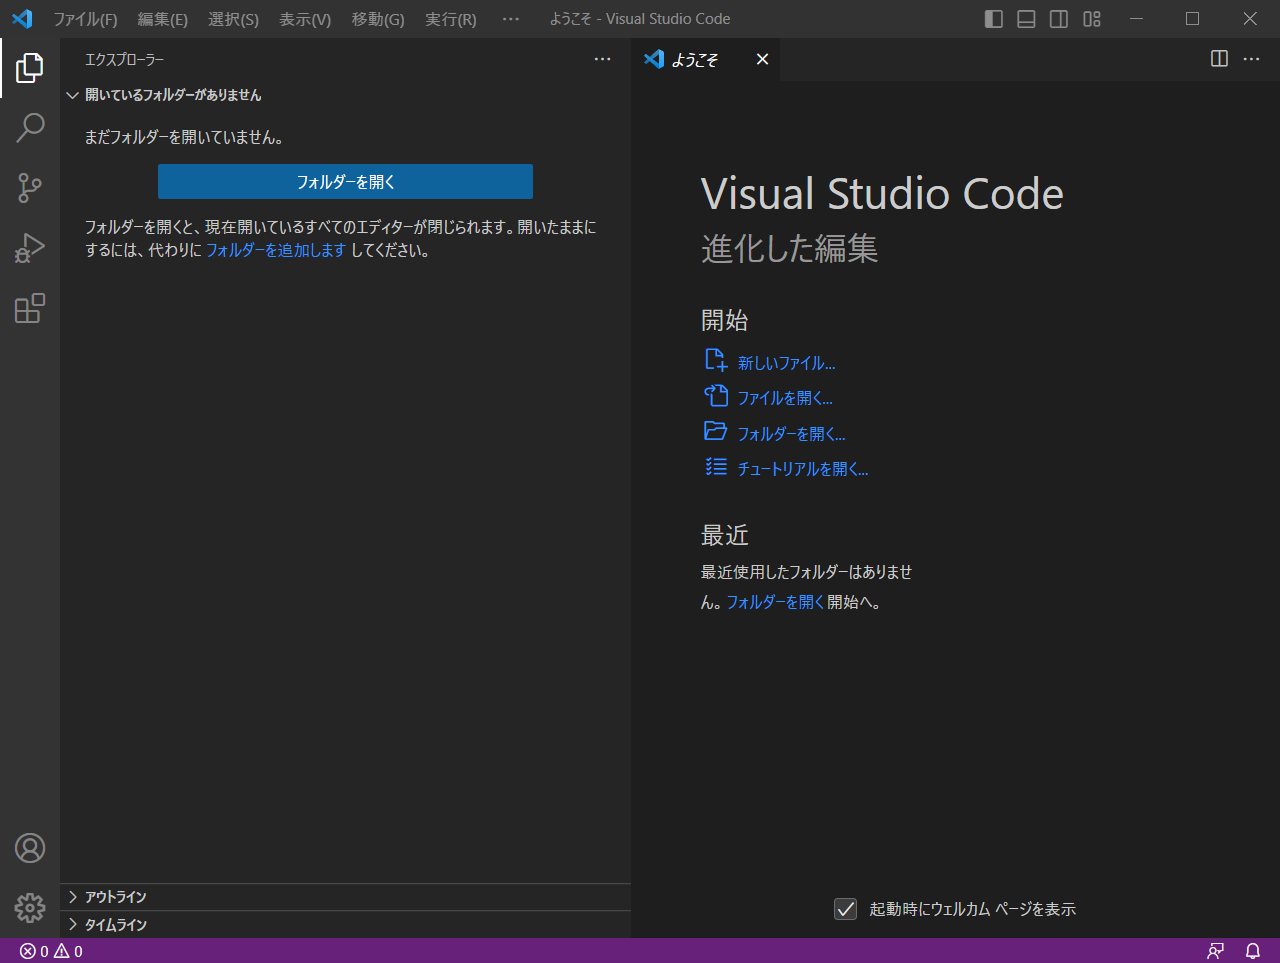The image size is (1280, 963).
Task: Open the Search view in activity bar
Action: [x=30, y=128]
